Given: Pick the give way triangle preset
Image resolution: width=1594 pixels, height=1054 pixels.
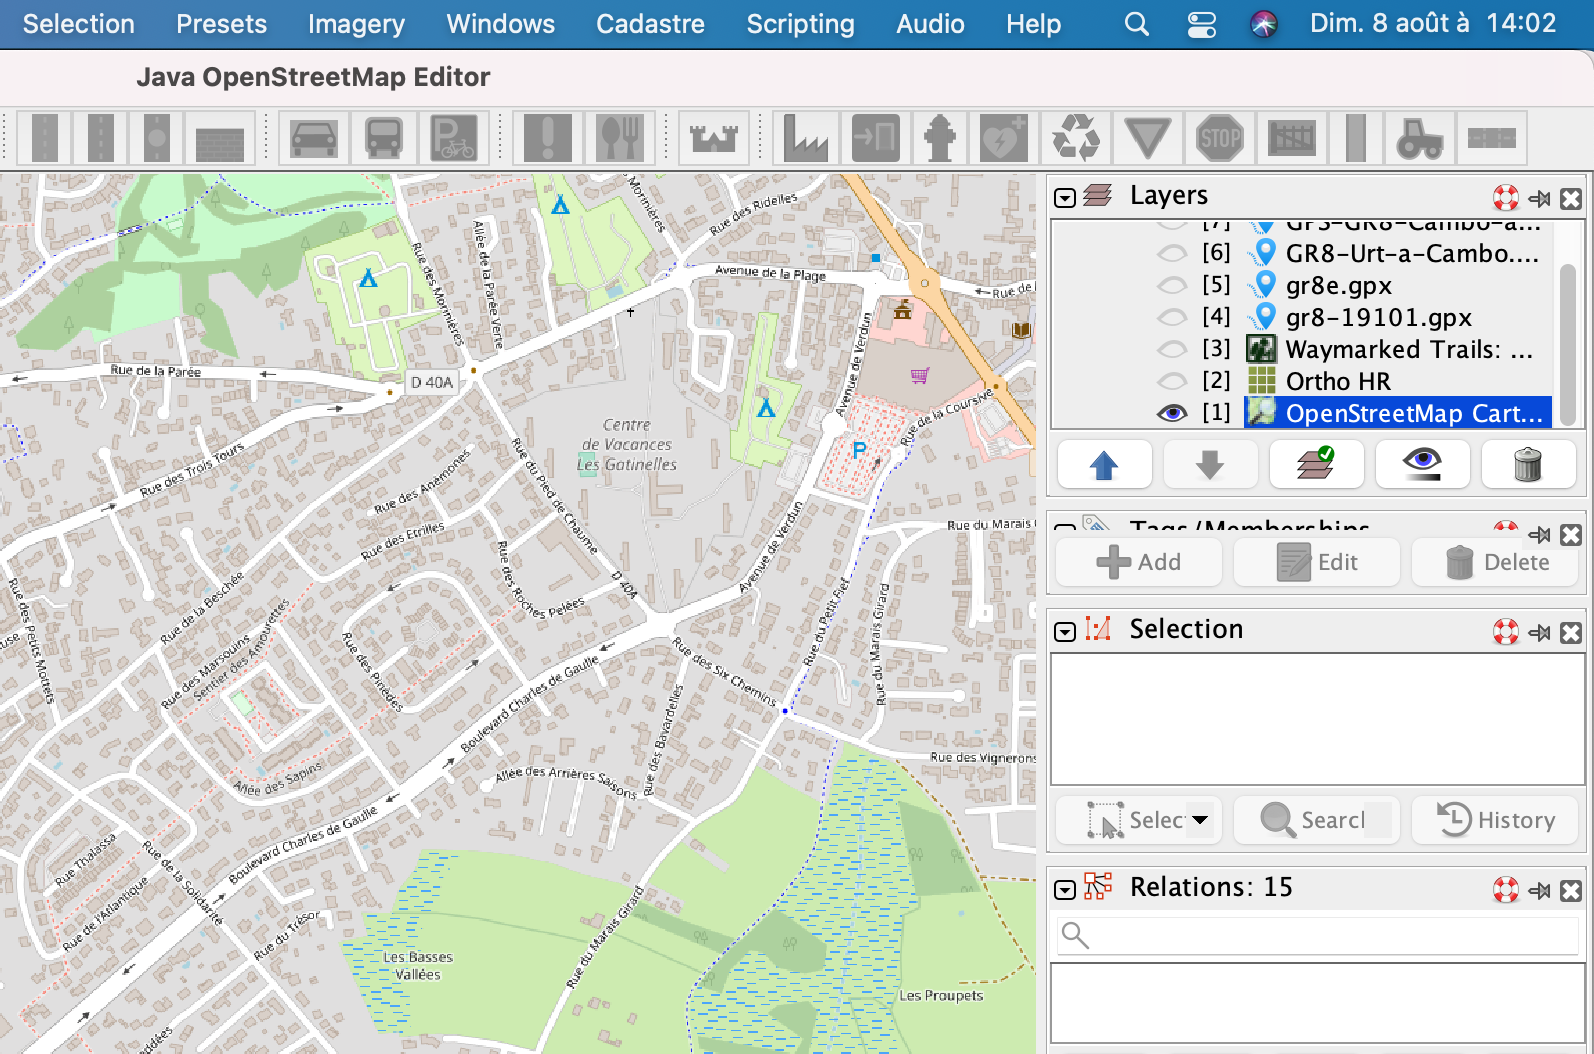Looking at the screenshot, I should (x=1148, y=138).
